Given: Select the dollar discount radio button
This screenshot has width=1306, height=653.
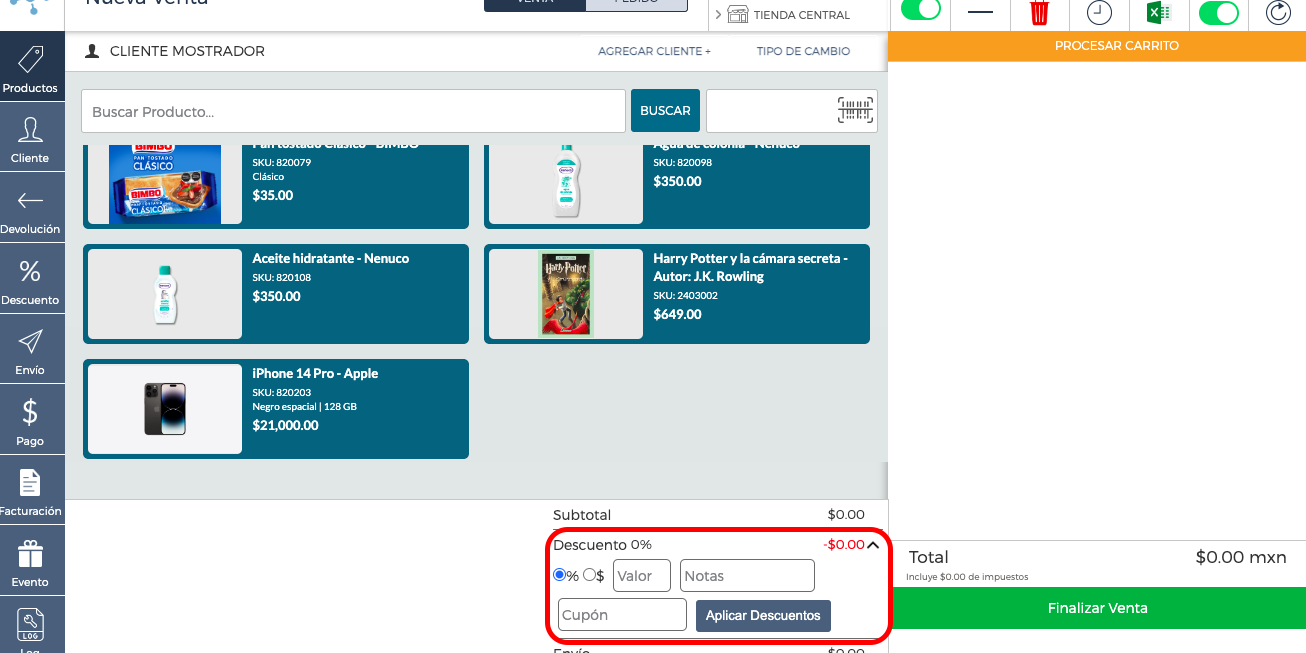Looking at the screenshot, I should pyautogui.click(x=589, y=575).
